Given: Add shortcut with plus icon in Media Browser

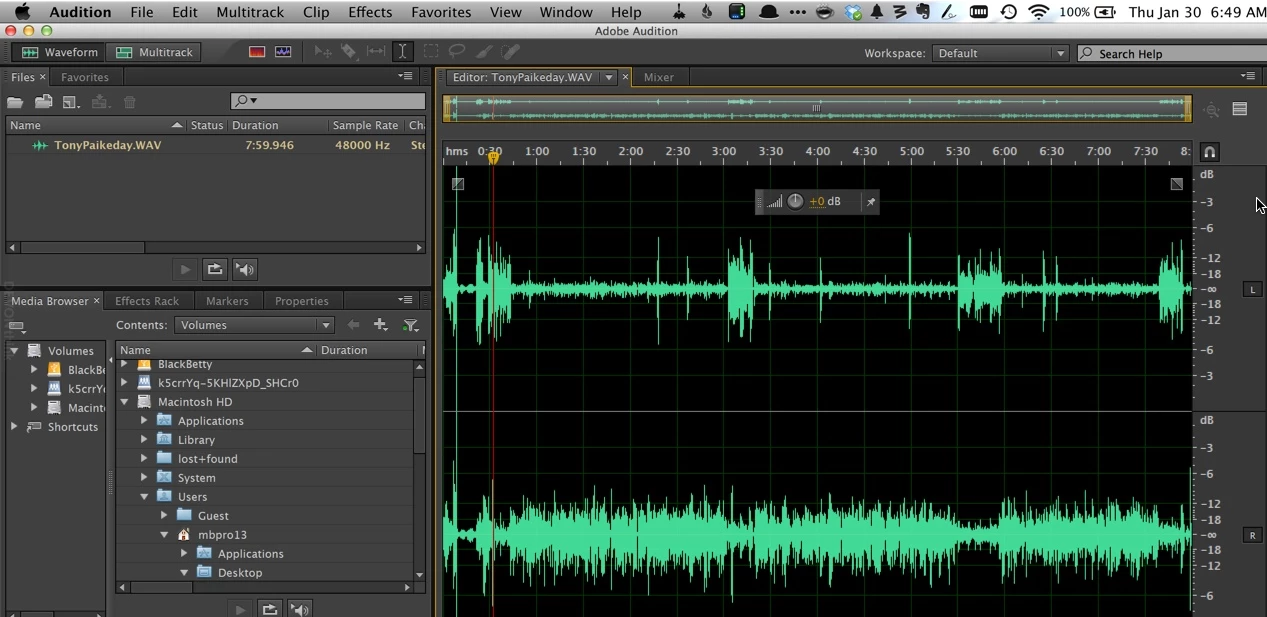Looking at the screenshot, I should 380,325.
